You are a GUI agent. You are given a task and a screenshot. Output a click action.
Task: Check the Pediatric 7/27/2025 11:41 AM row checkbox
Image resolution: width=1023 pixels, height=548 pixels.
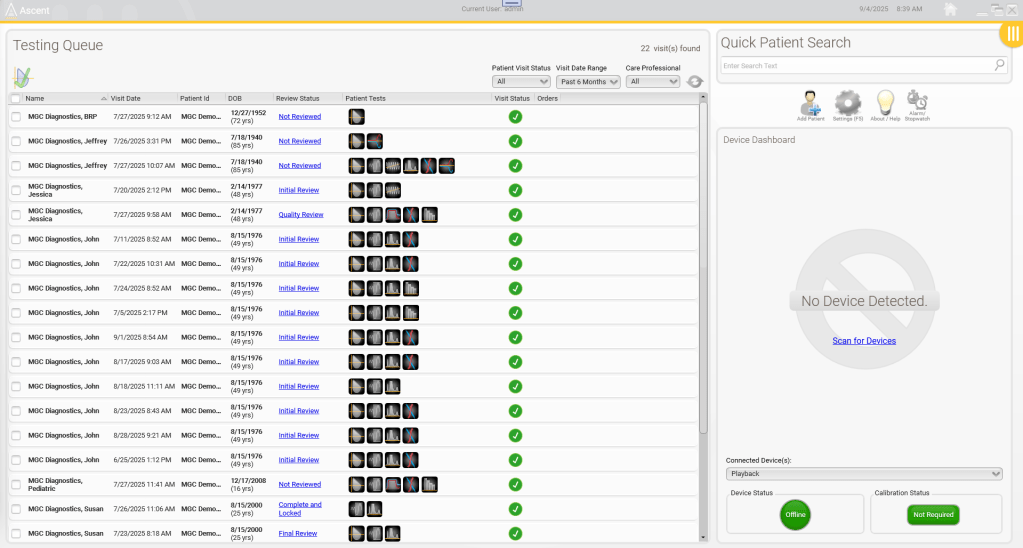point(16,485)
